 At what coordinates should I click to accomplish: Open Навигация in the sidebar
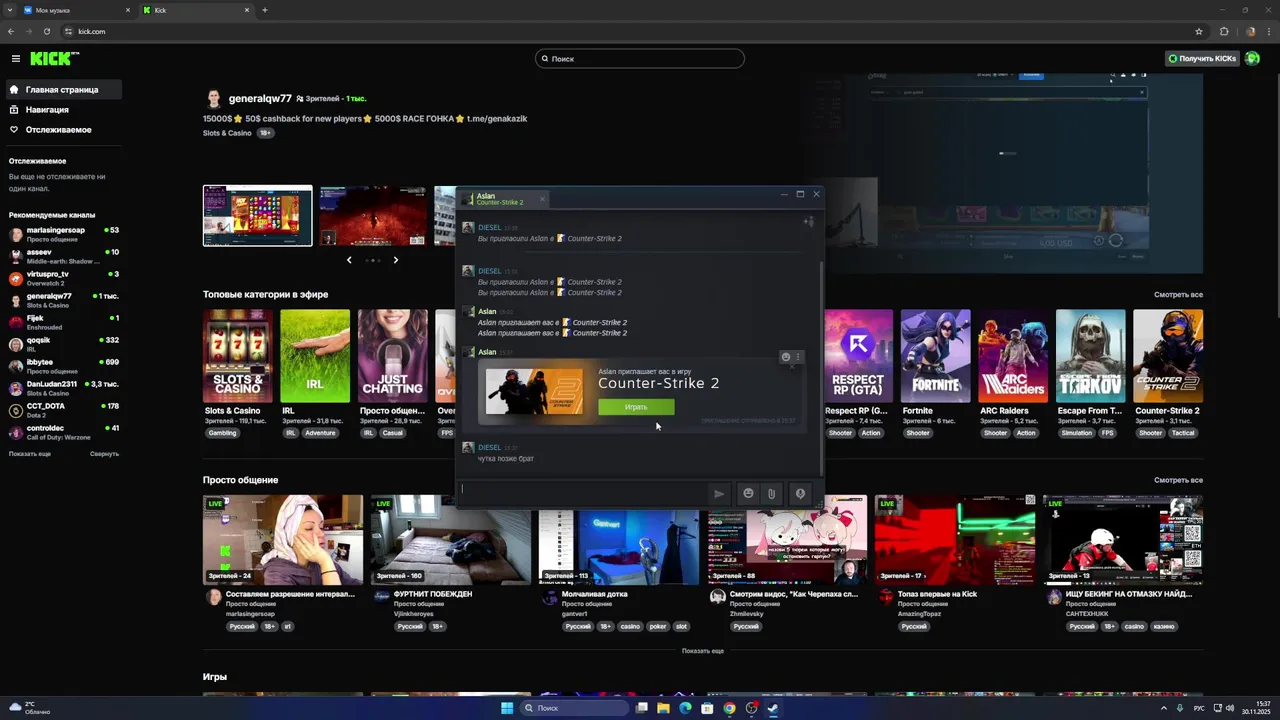[64, 110]
